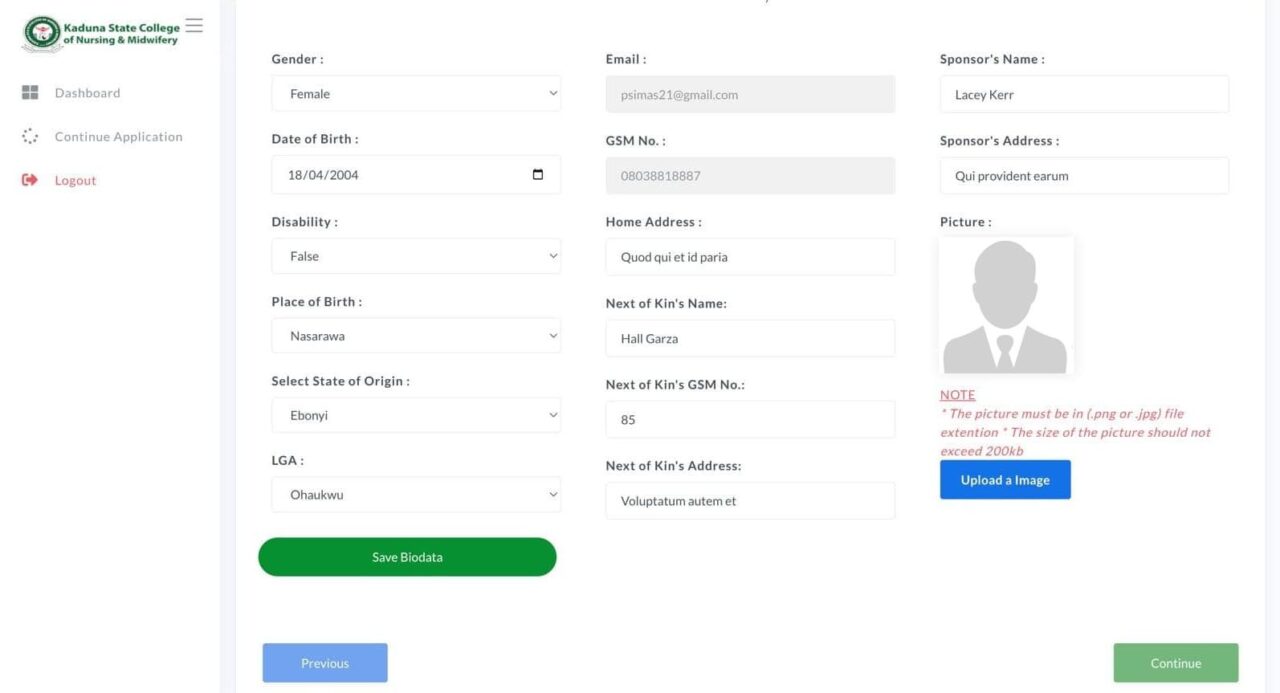Expand the Disability dropdown

tap(416, 256)
